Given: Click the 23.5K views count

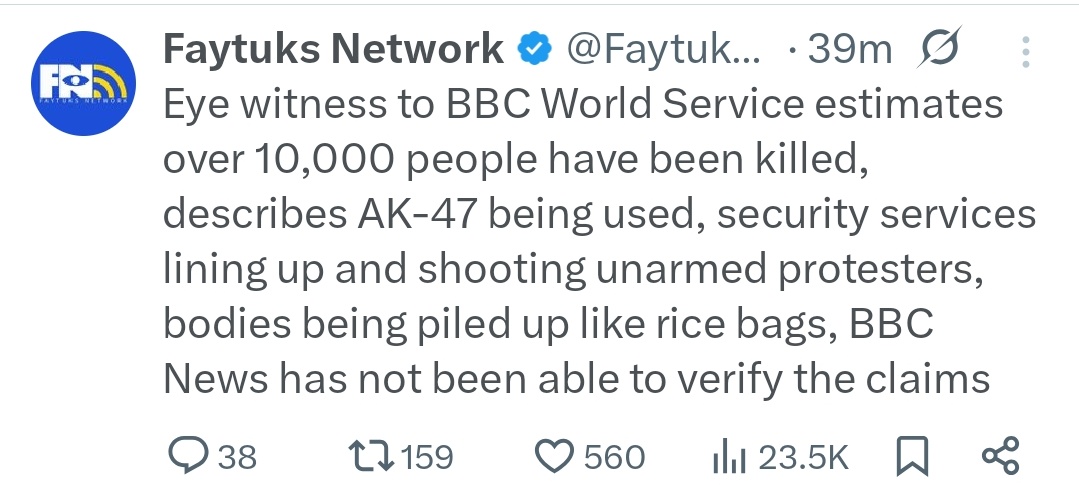Looking at the screenshot, I should (x=803, y=458).
